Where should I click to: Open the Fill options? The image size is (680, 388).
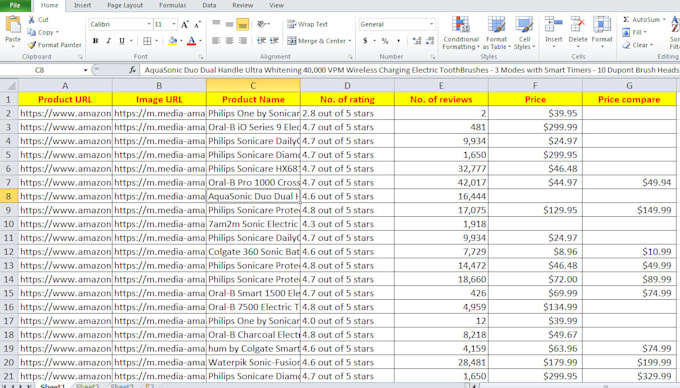point(634,32)
